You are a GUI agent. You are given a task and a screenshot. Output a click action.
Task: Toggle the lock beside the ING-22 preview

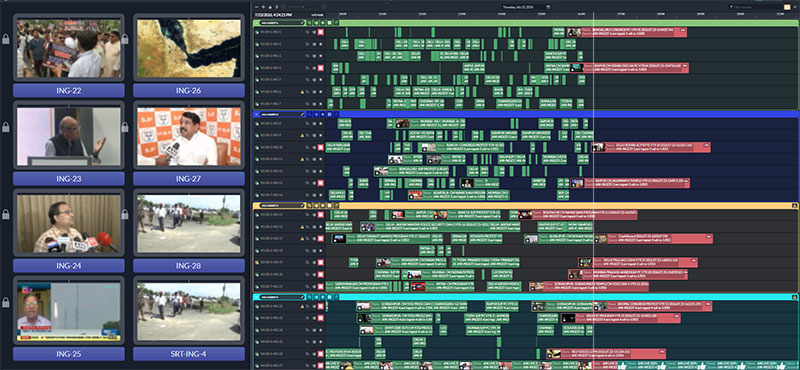point(6,39)
